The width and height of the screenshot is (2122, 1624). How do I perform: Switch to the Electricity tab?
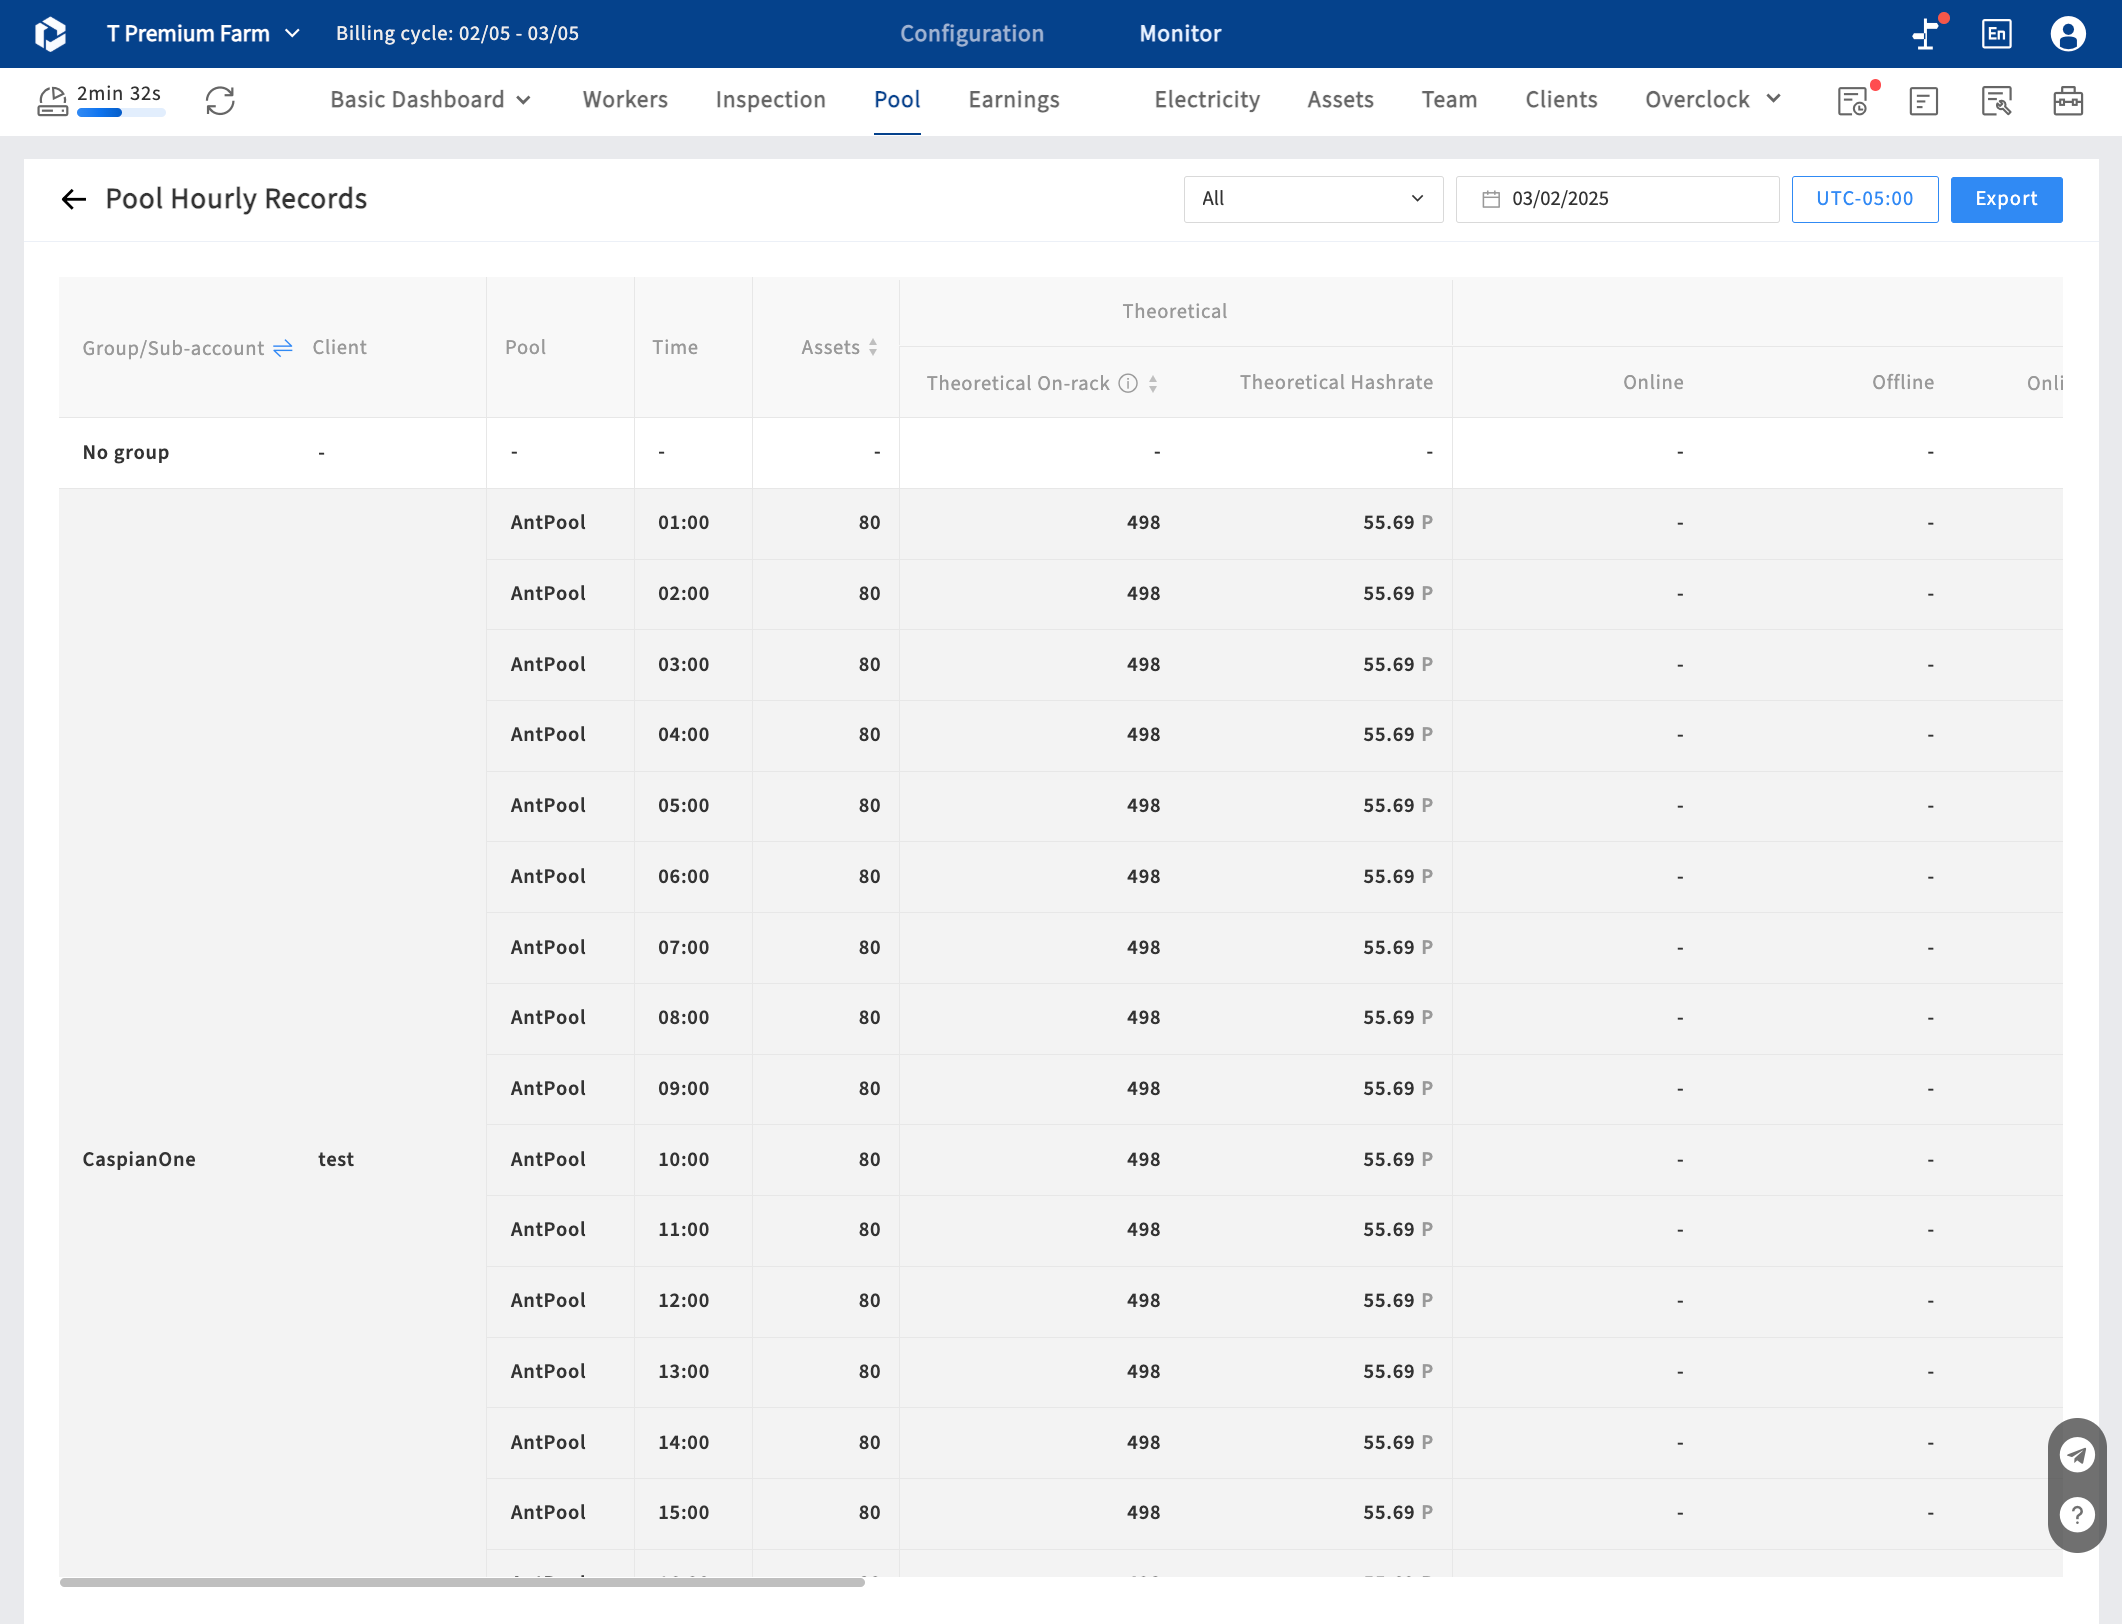pos(1207,99)
